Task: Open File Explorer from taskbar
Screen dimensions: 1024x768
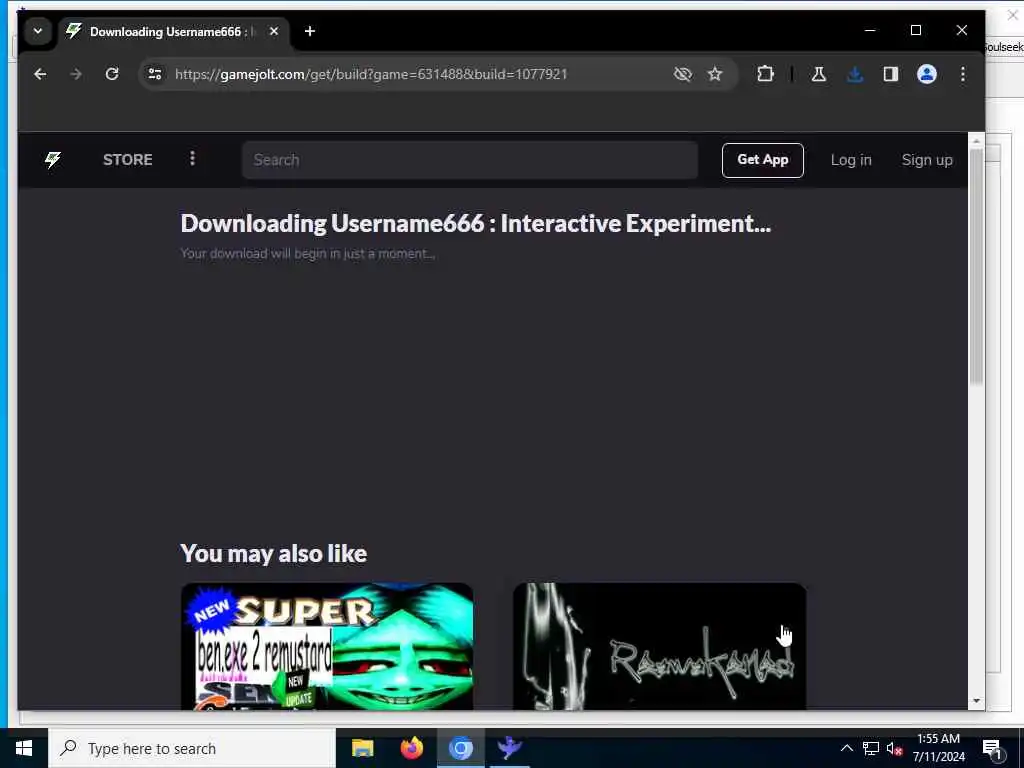Action: (x=362, y=748)
